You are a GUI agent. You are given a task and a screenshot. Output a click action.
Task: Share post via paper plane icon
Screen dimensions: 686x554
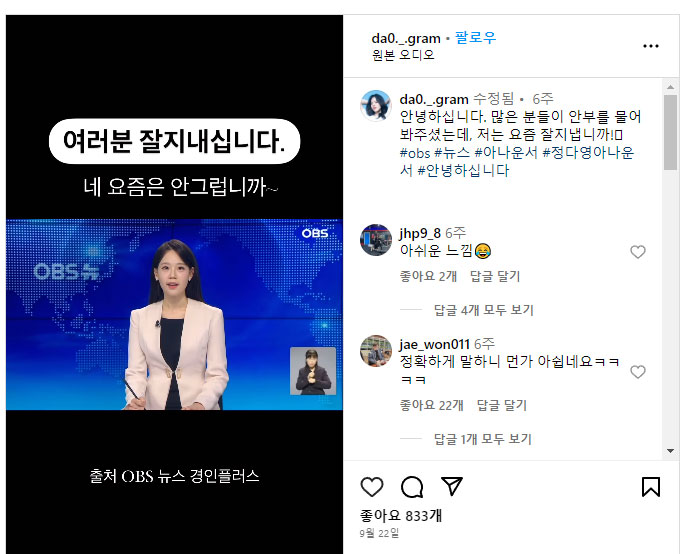[452, 486]
